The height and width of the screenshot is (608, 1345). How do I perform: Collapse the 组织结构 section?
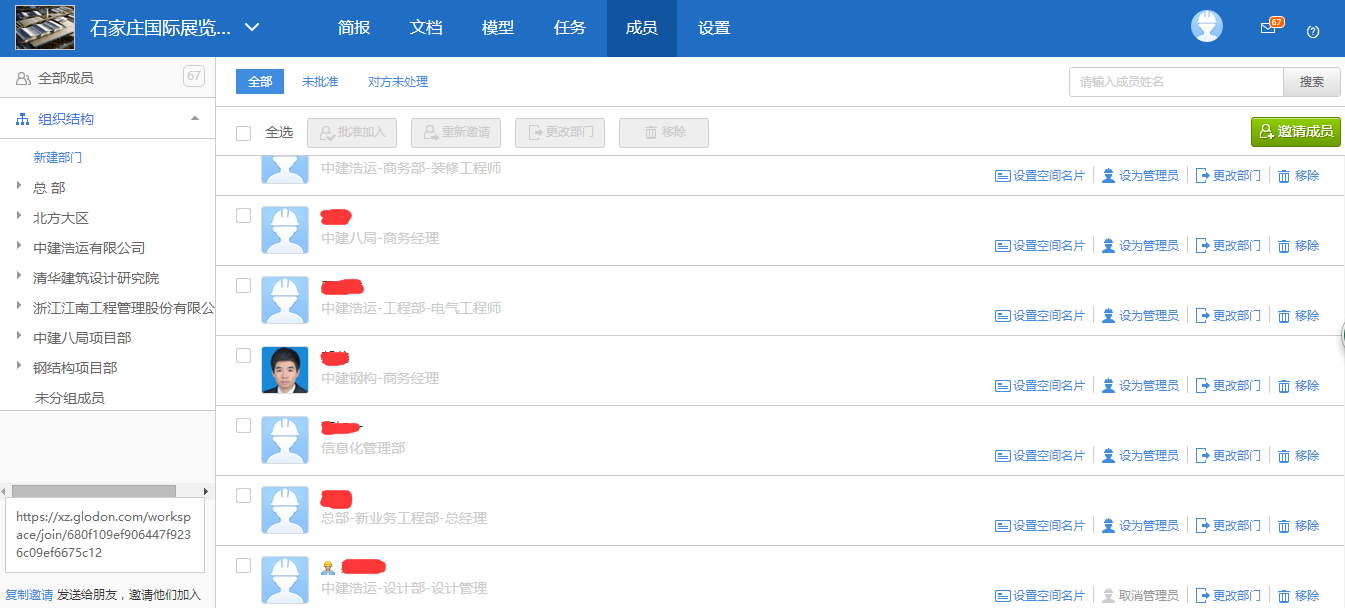click(x=194, y=119)
